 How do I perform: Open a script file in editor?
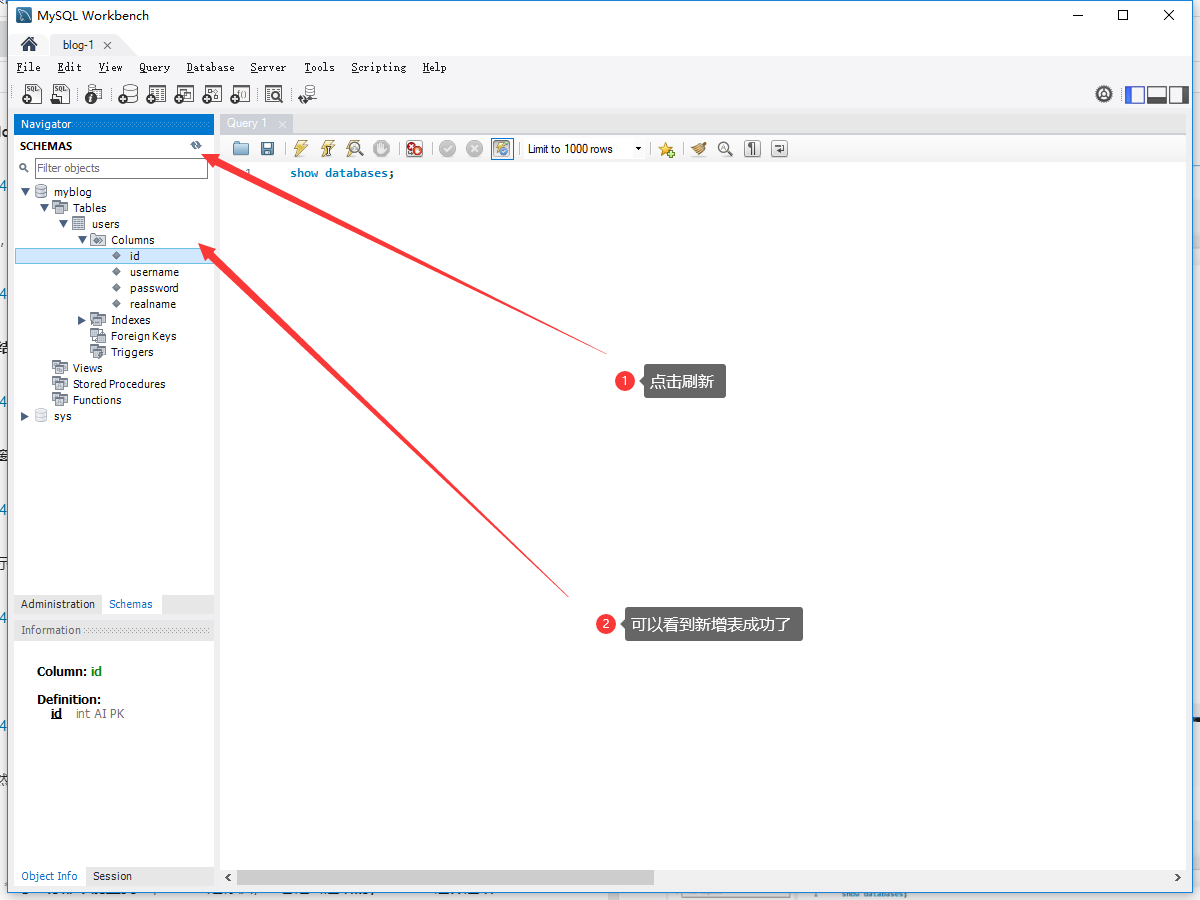tap(241, 149)
